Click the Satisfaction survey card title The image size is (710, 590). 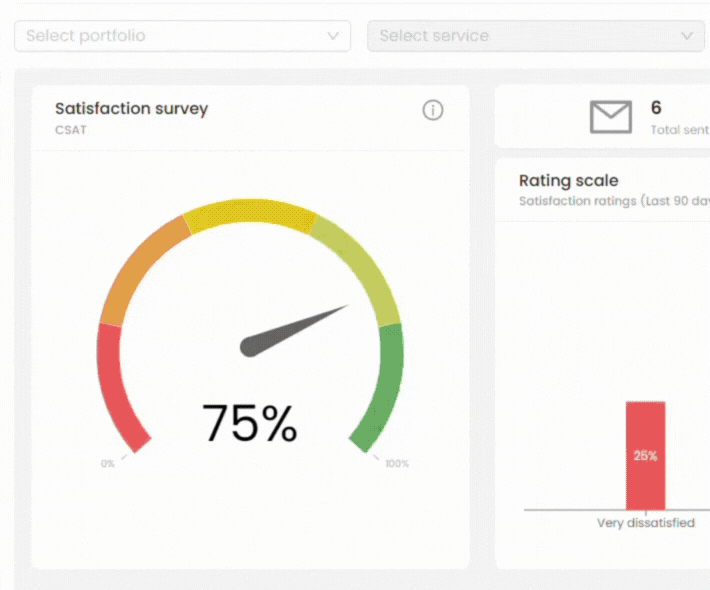pyautogui.click(x=132, y=109)
